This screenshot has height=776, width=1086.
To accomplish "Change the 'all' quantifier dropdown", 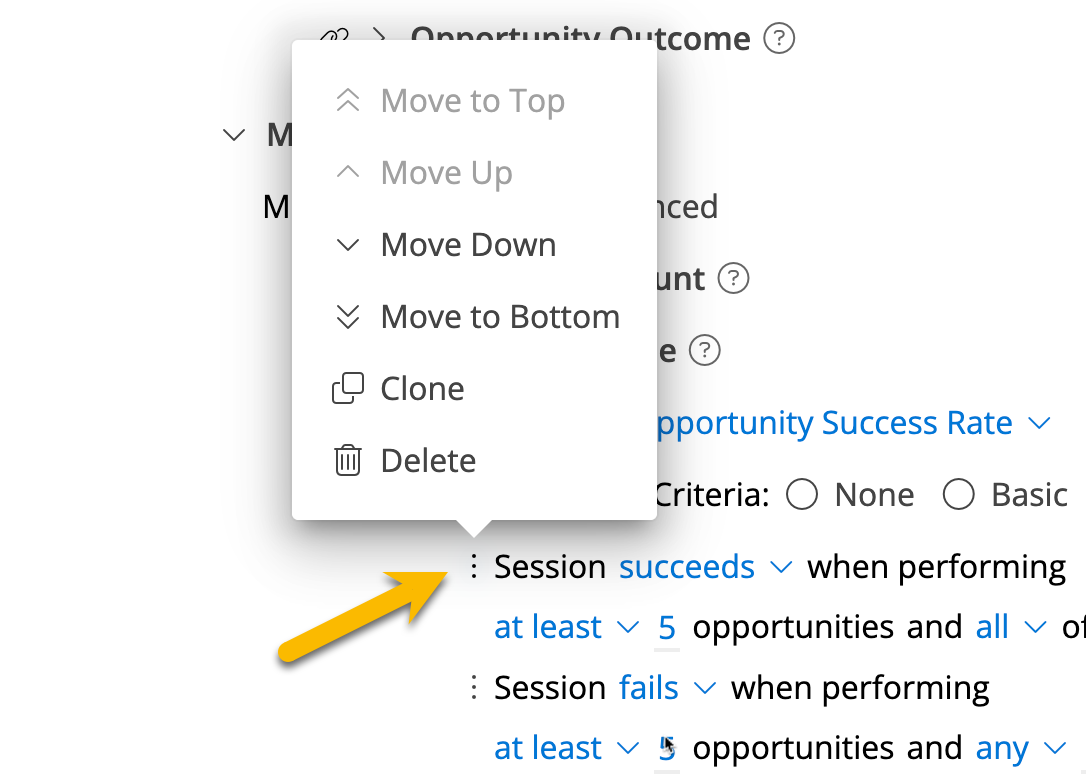I will pyautogui.click(x=1011, y=627).
